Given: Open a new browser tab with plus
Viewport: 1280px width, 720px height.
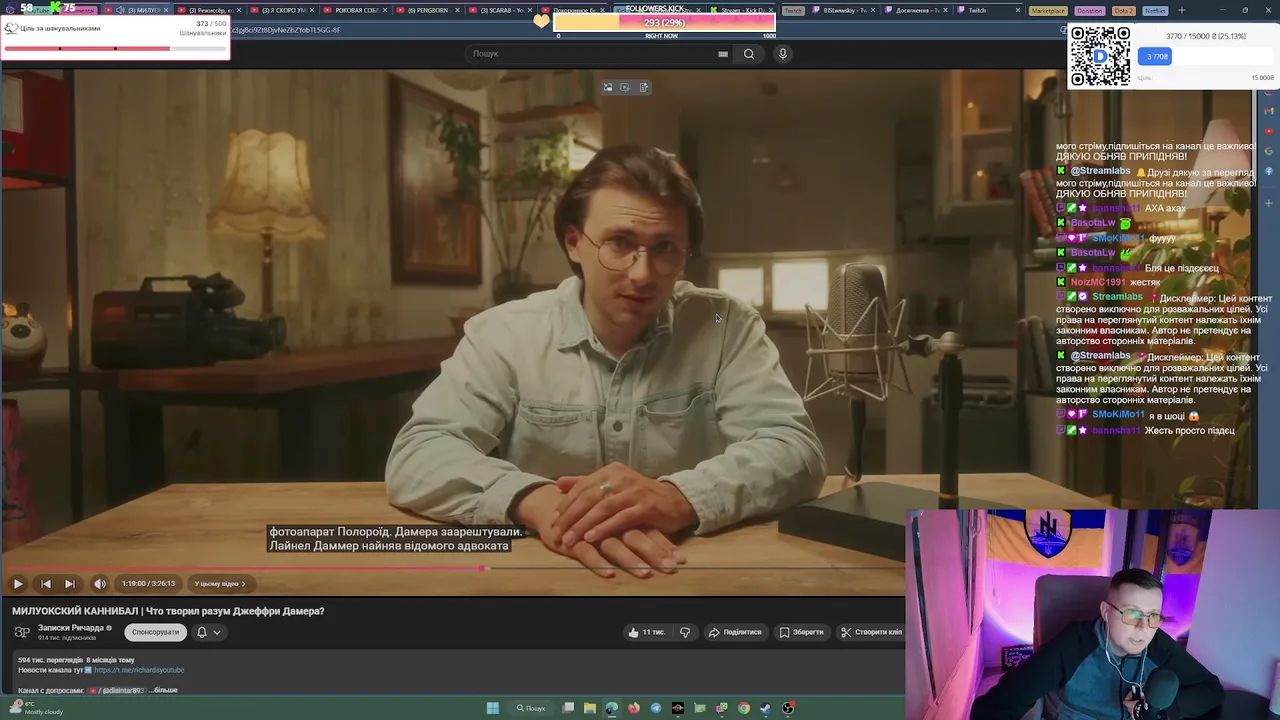Looking at the screenshot, I should 1181,10.
